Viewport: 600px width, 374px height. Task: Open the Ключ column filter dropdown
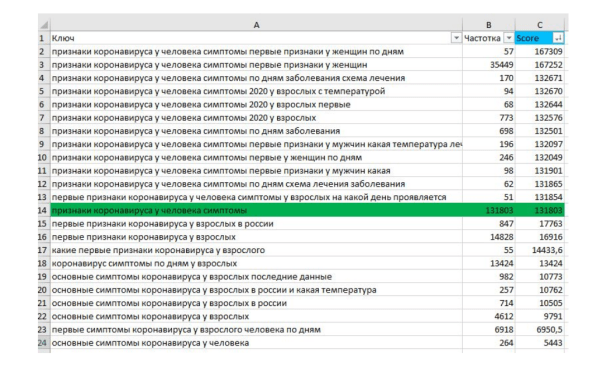(456, 38)
